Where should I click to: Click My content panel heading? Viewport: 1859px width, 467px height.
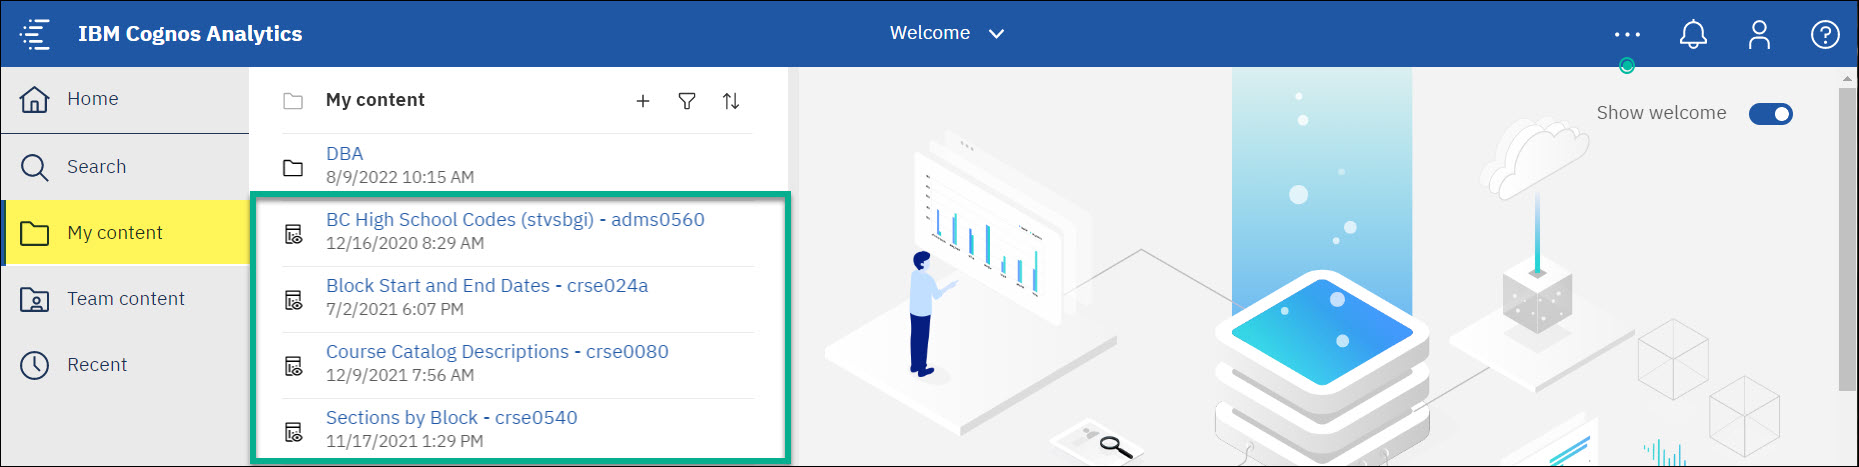click(x=375, y=100)
